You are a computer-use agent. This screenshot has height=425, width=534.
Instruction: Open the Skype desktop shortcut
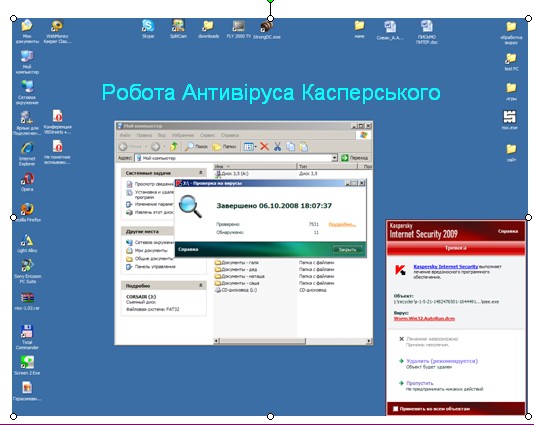[x=148, y=28]
